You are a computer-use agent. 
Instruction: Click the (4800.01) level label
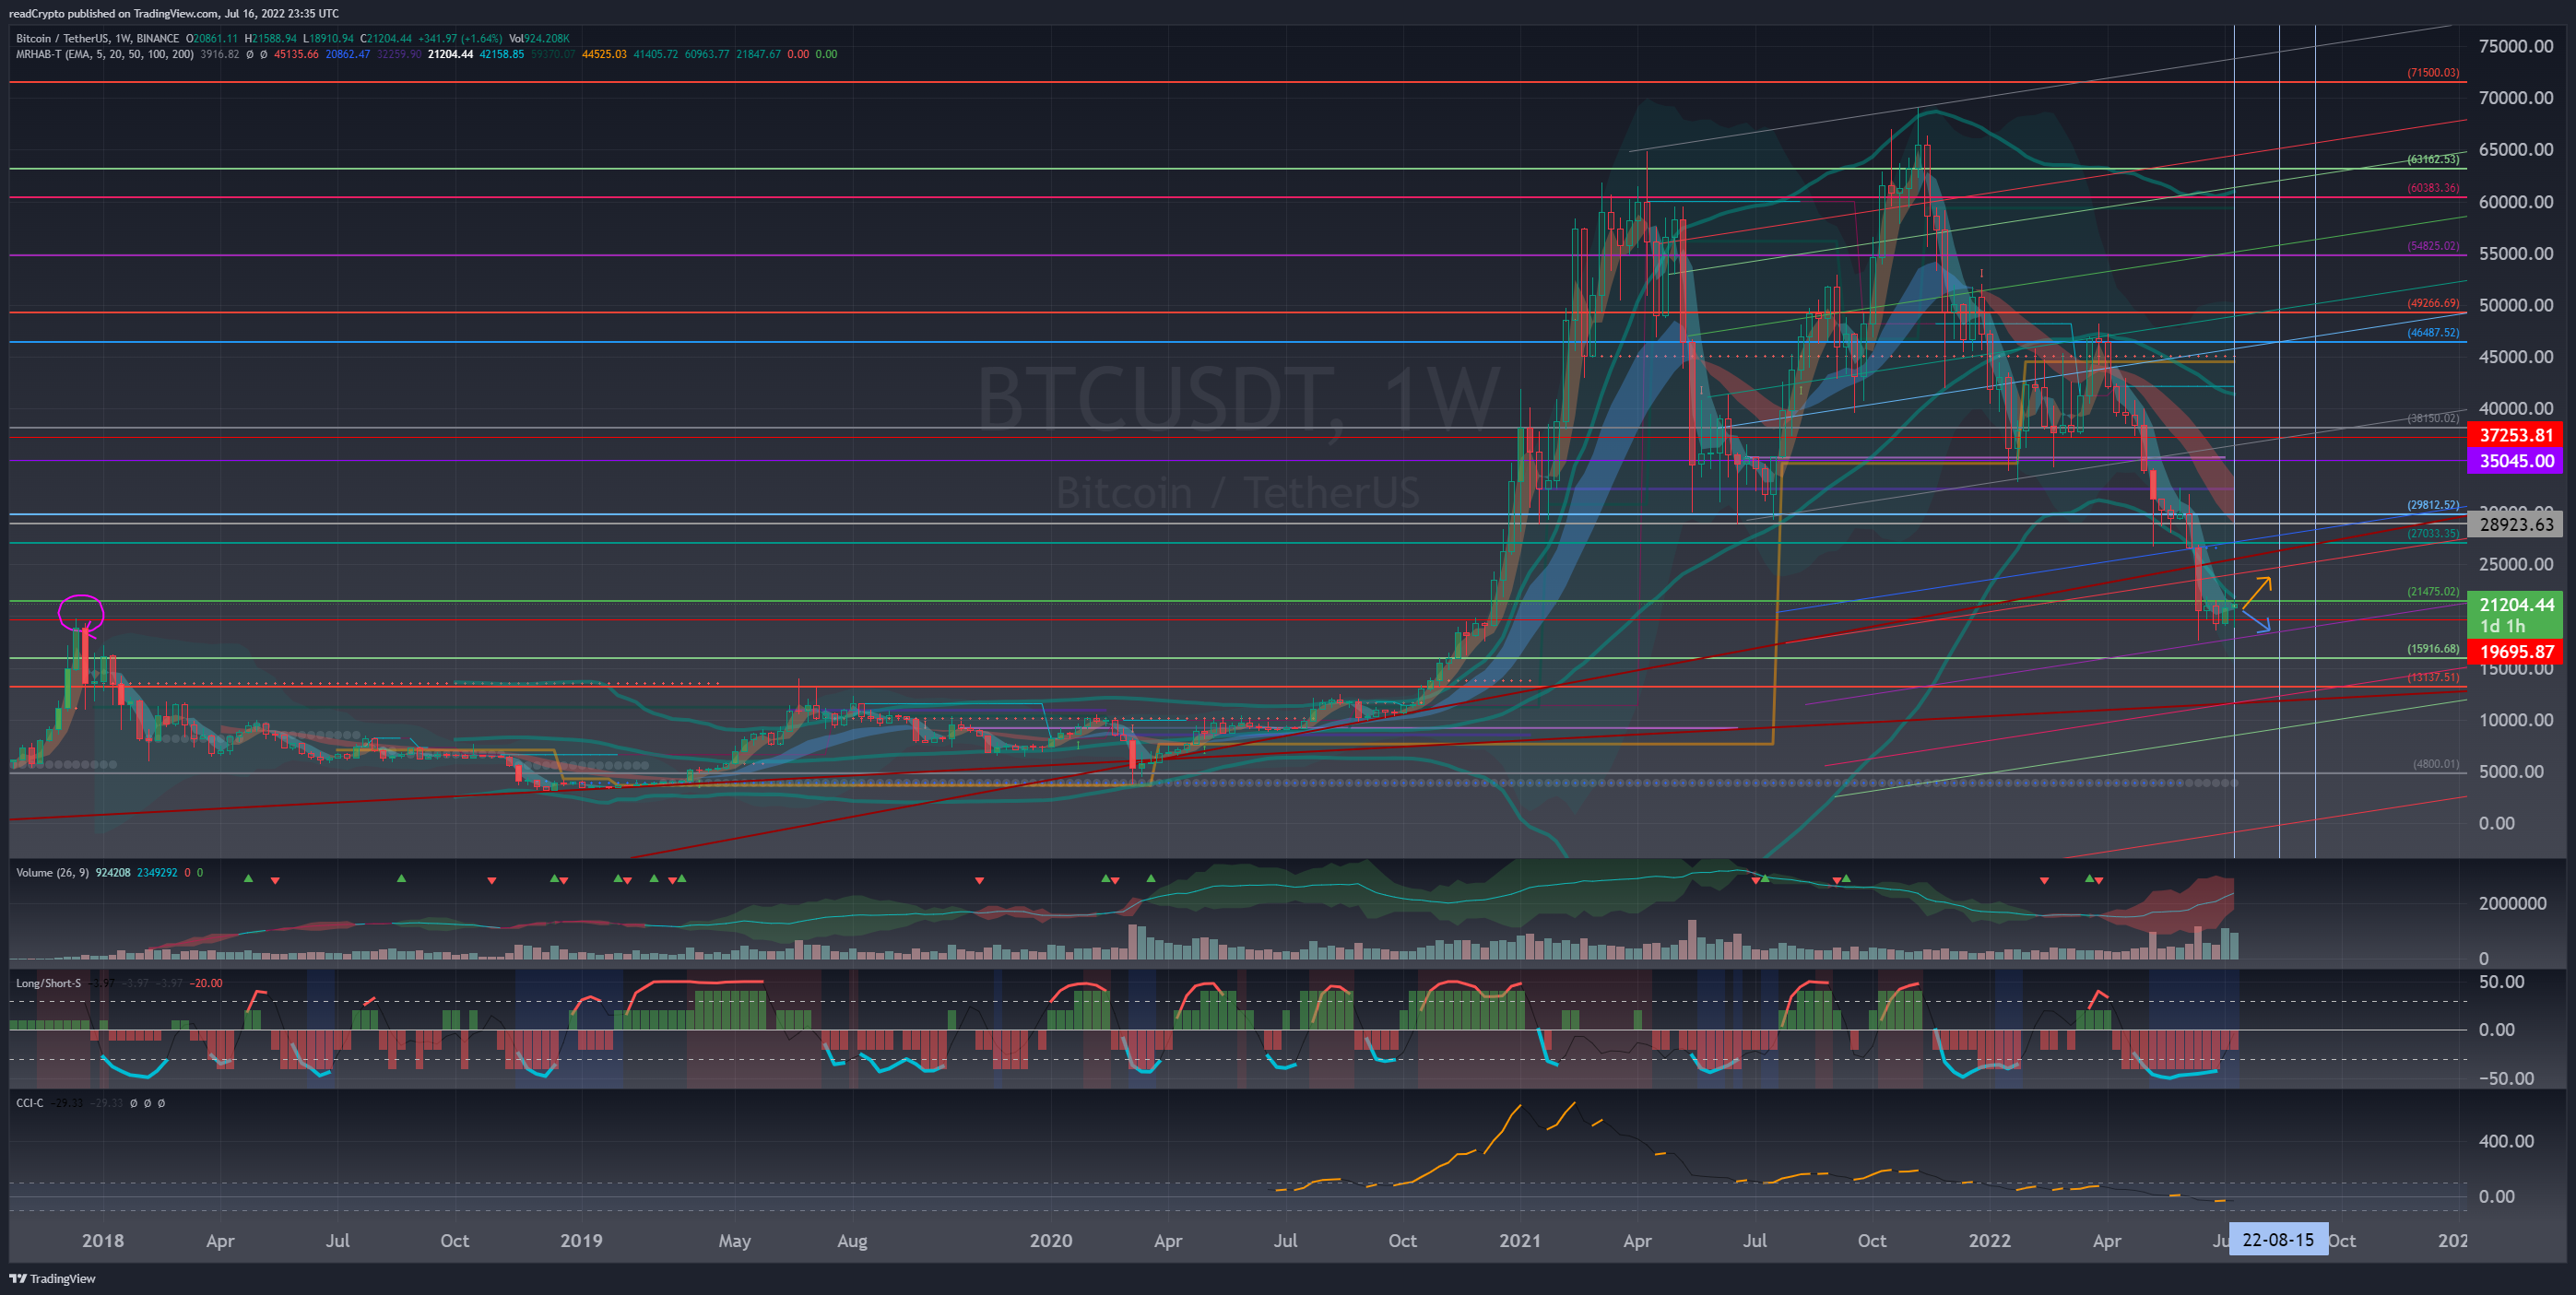(2436, 764)
